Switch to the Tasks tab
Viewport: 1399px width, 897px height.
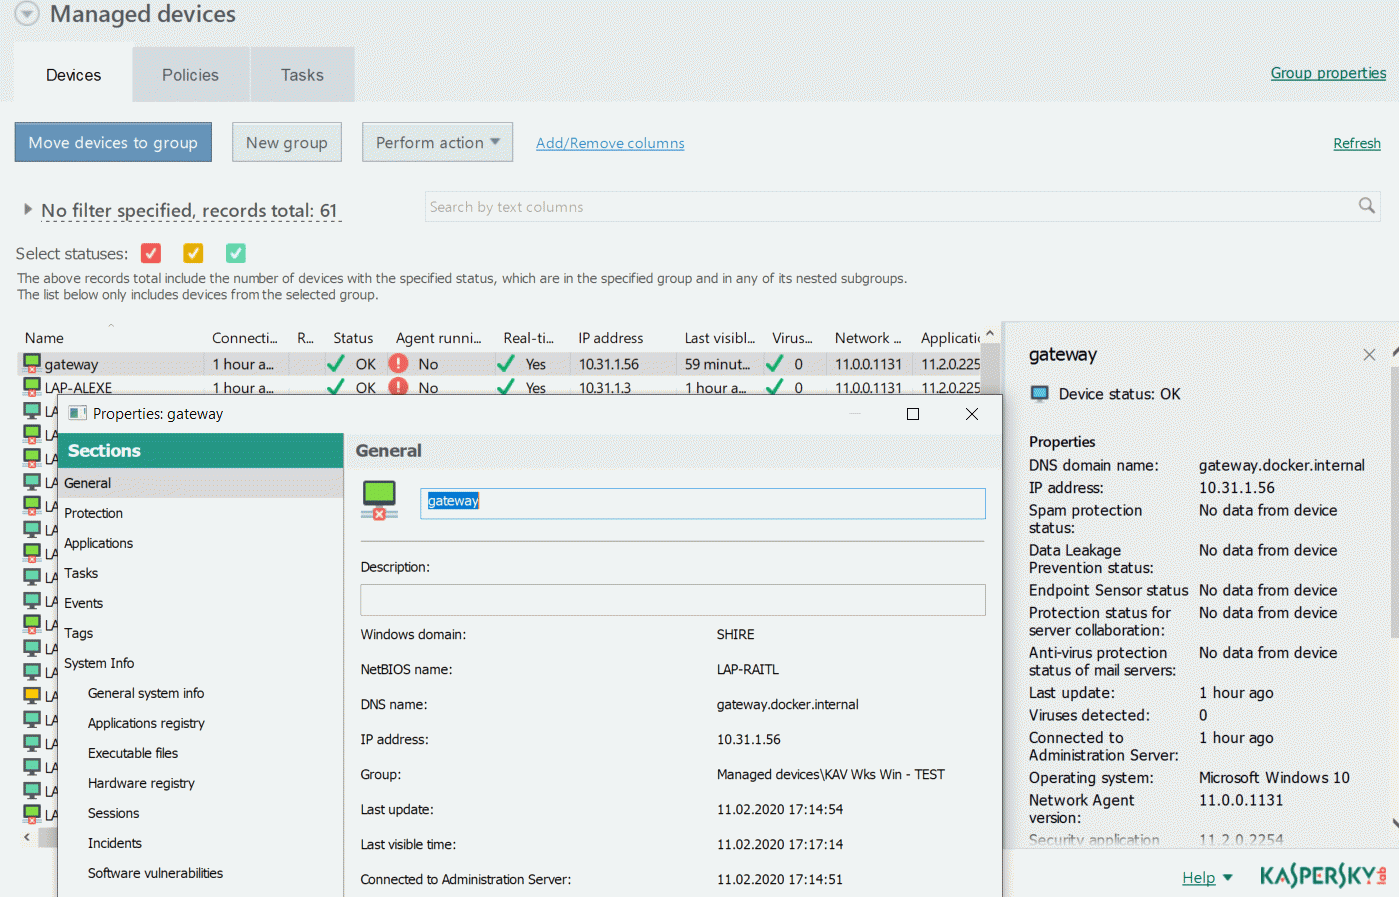(302, 75)
